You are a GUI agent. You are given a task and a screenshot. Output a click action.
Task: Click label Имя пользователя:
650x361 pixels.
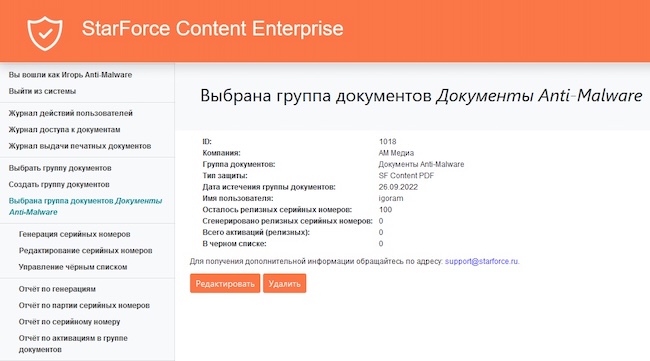pyautogui.click(x=238, y=198)
